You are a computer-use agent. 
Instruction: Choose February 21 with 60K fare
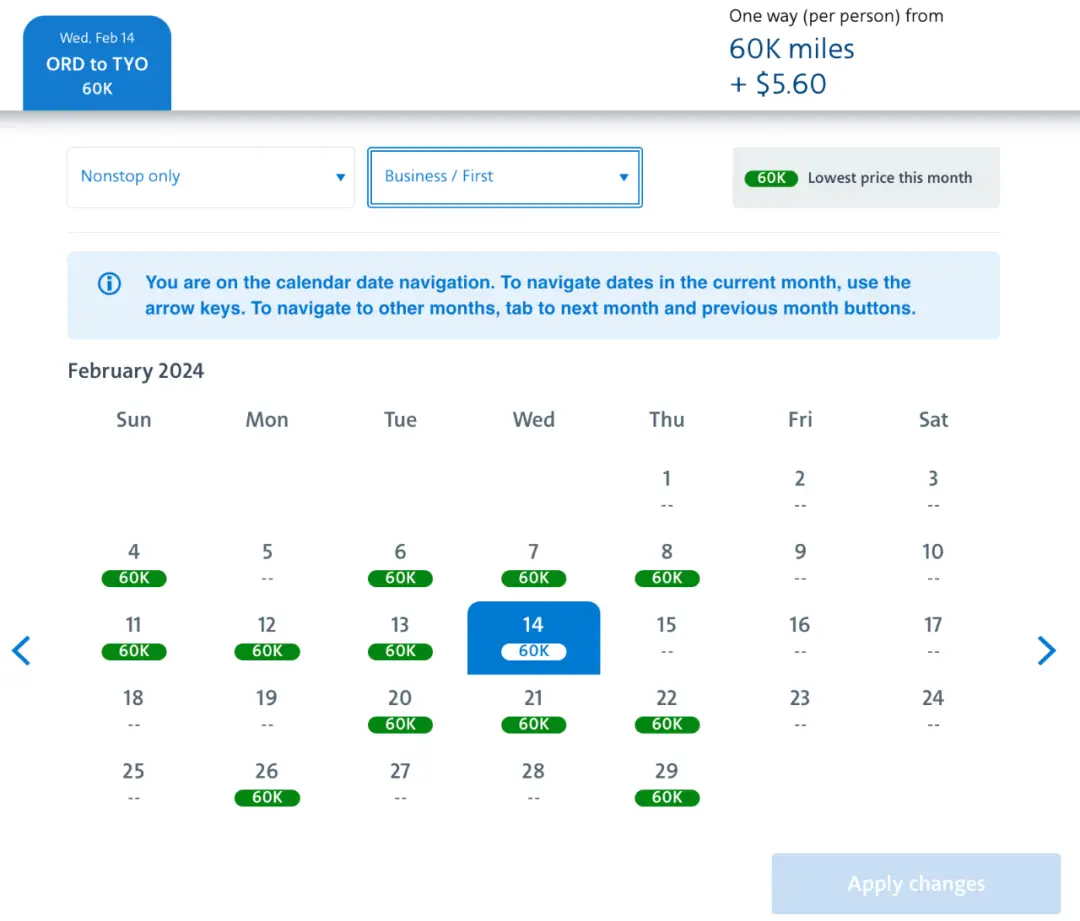pos(533,710)
